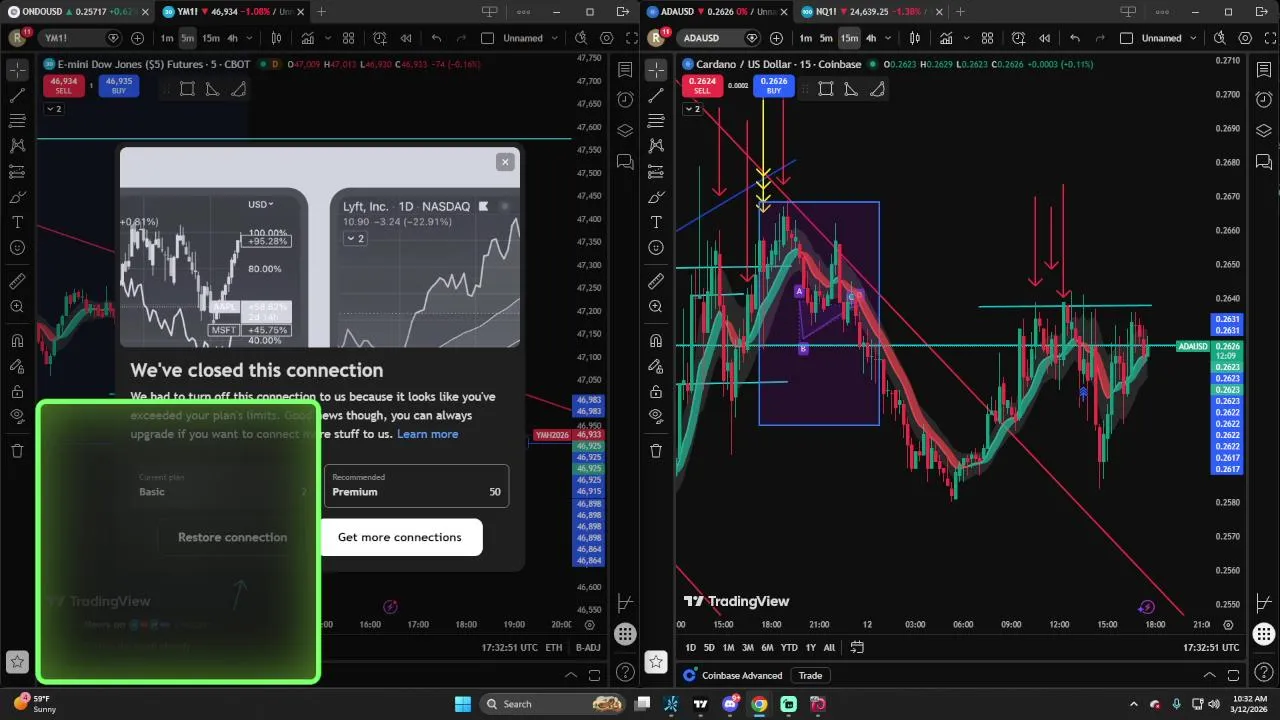Viewport: 1280px width, 720px height.
Task: Hide all drawings in ADAUSD sidebar
Action: pyautogui.click(x=656, y=416)
